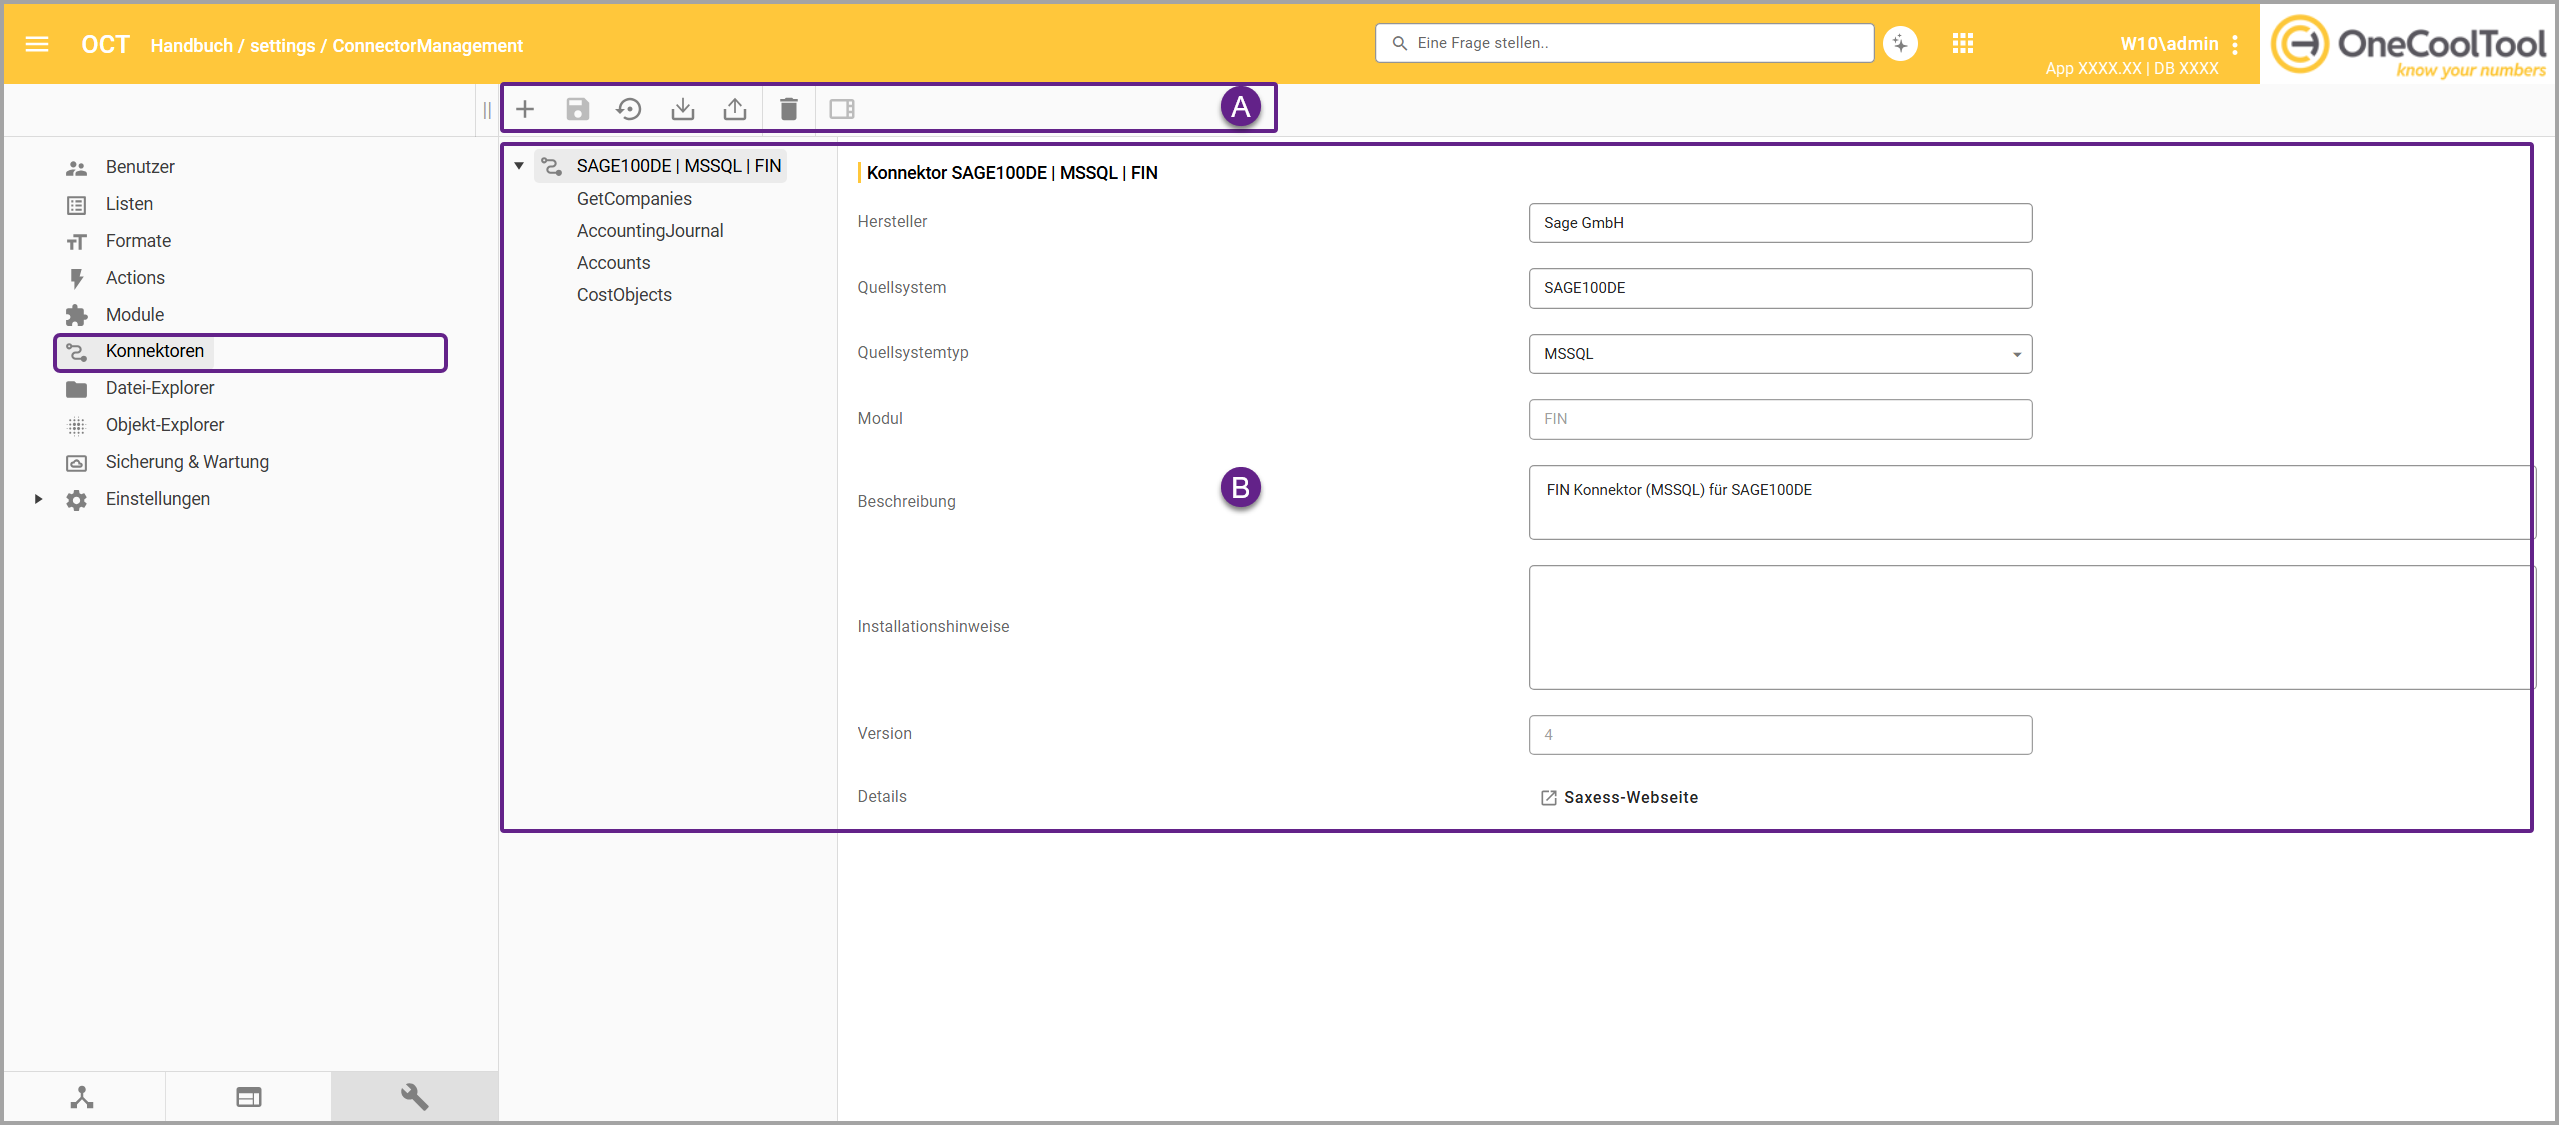Select AccountingJournal tree item
Image resolution: width=2559 pixels, height=1125 pixels.
pyautogui.click(x=650, y=231)
